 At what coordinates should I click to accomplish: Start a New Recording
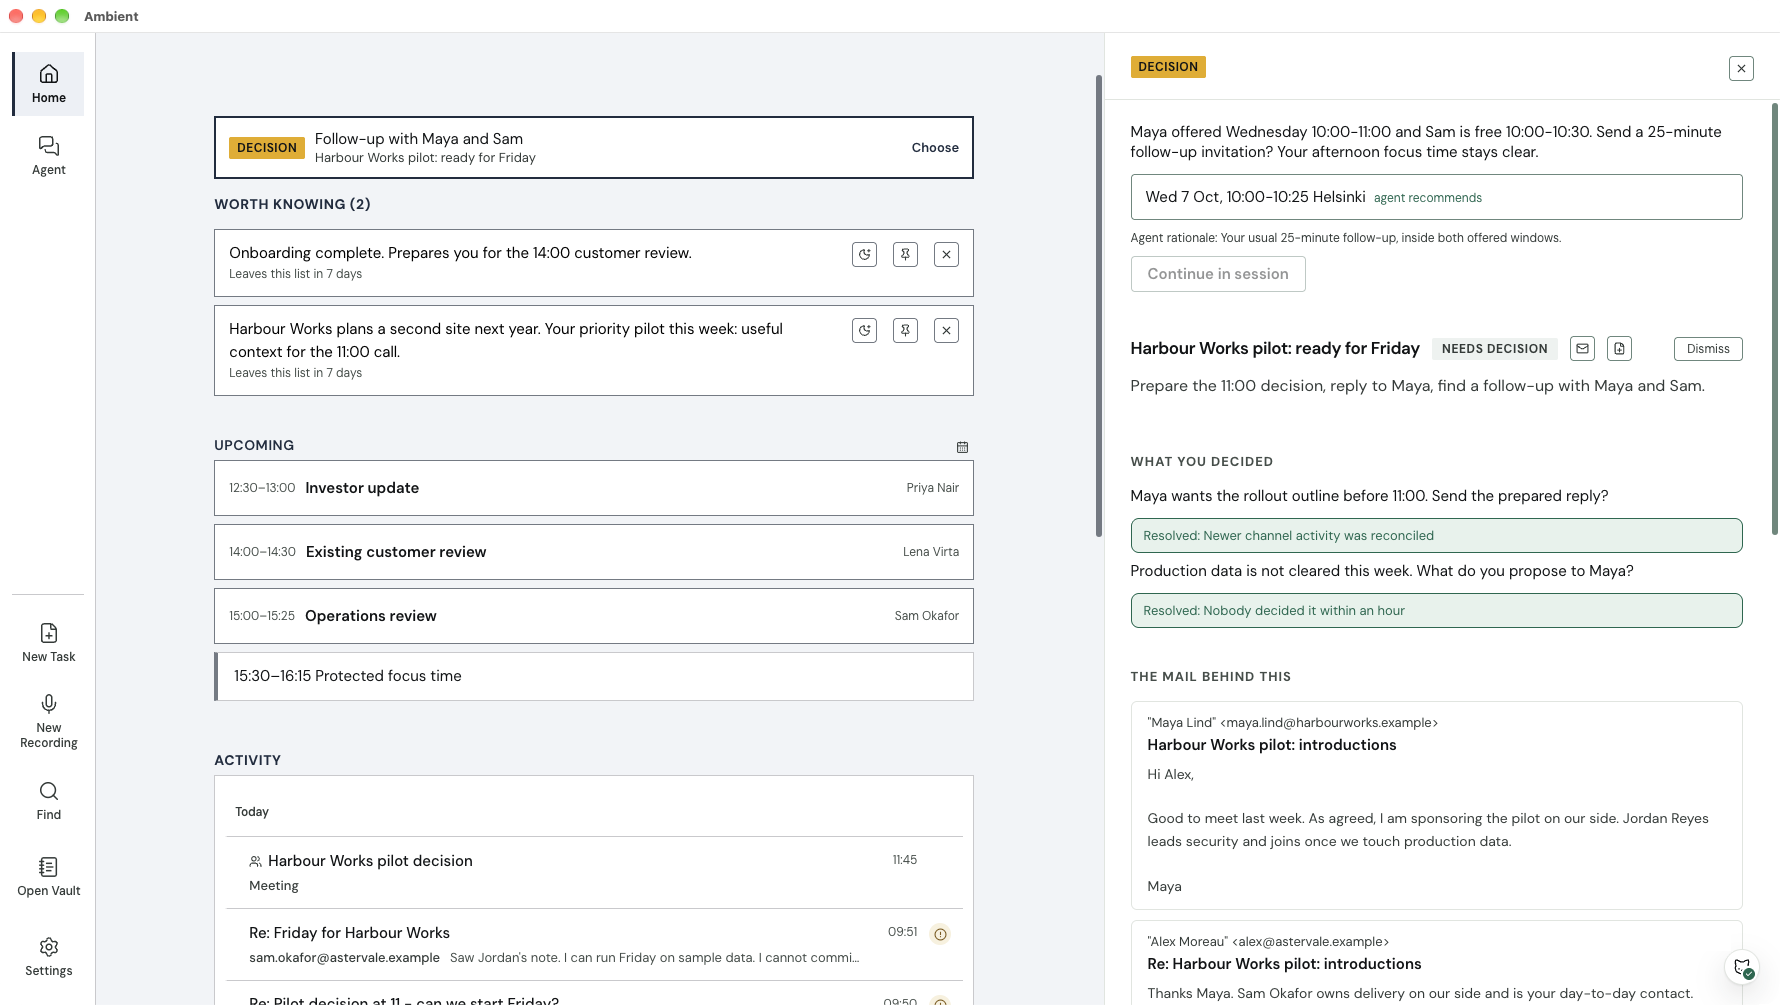[x=48, y=721]
